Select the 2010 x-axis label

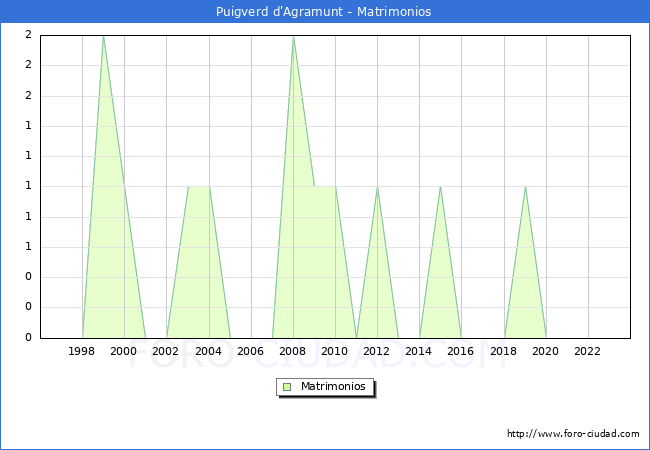tap(335, 351)
